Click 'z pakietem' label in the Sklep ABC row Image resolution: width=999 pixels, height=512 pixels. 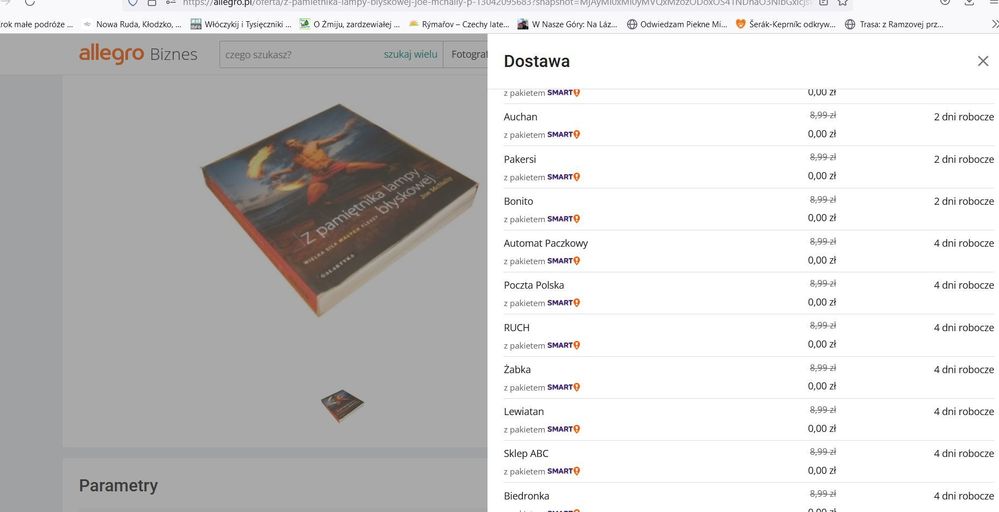pyautogui.click(x=524, y=471)
